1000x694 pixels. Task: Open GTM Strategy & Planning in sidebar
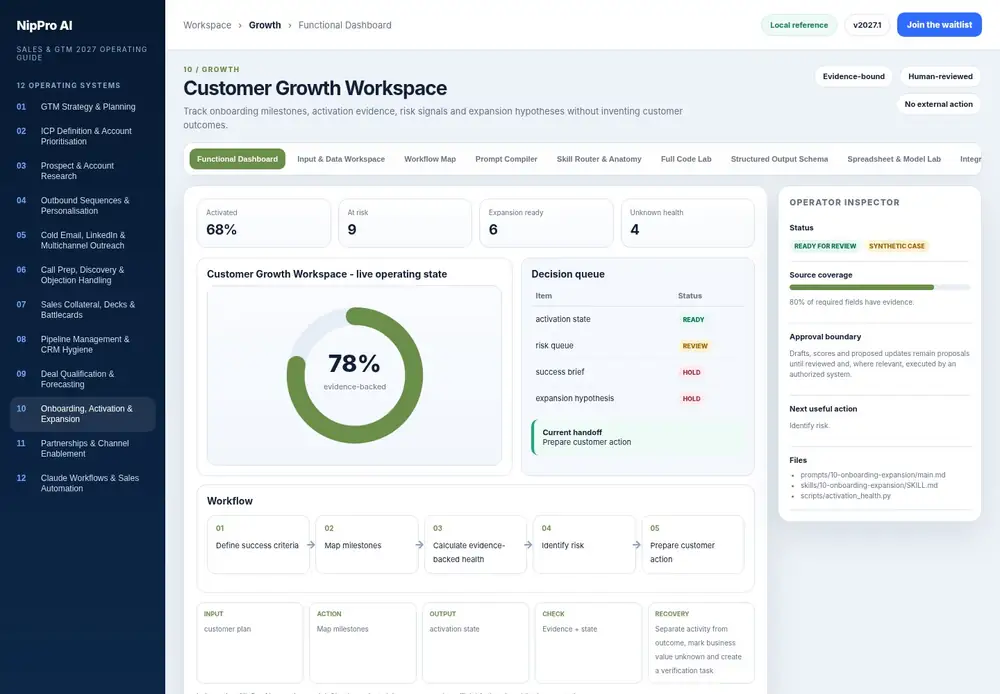pyautogui.click(x=82, y=107)
